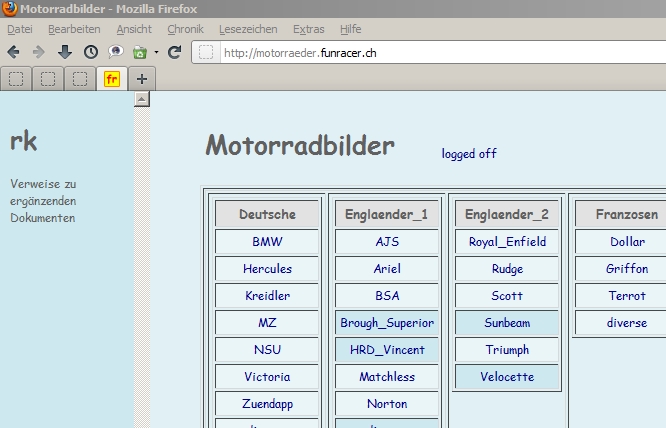Image resolution: width=666 pixels, height=428 pixels.
Task: Open the BSA link
Action: coord(387,296)
